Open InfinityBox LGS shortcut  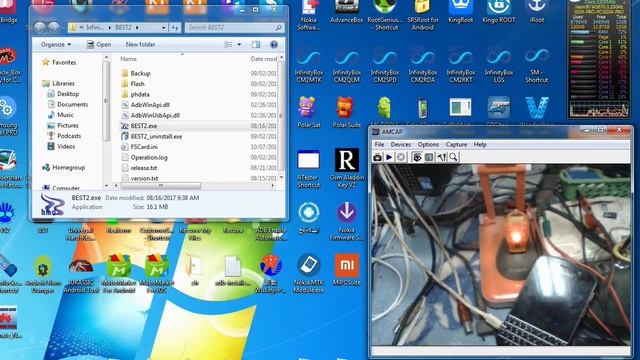coord(498,65)
